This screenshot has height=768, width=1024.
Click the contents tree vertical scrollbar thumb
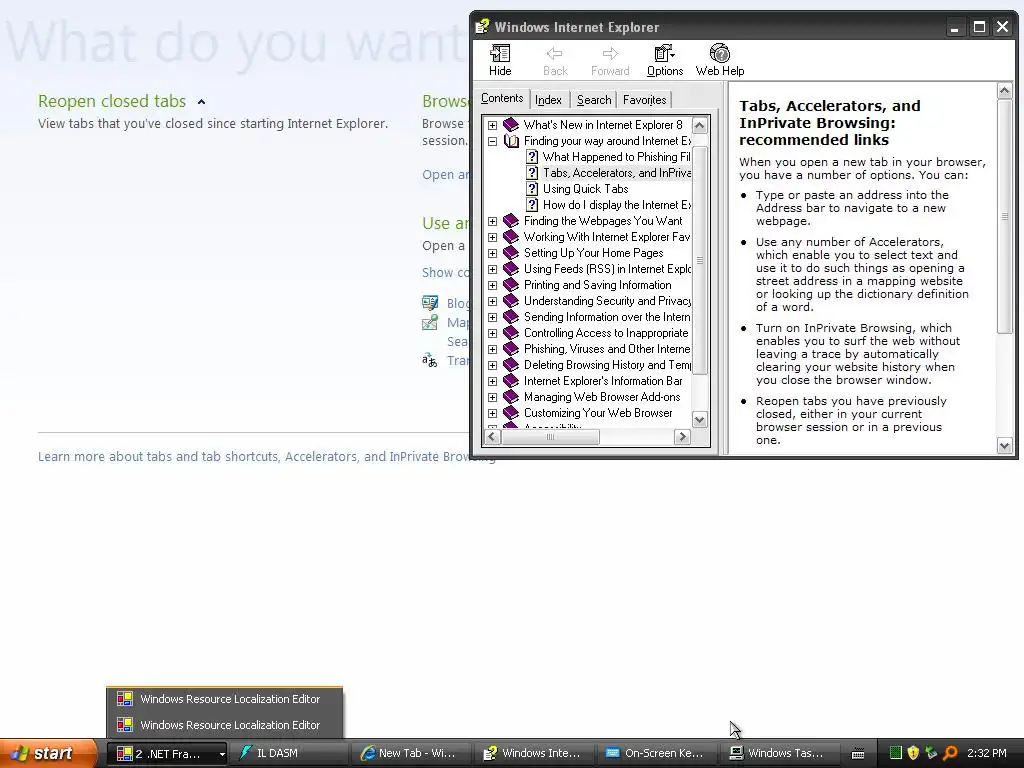click(699, 260)
